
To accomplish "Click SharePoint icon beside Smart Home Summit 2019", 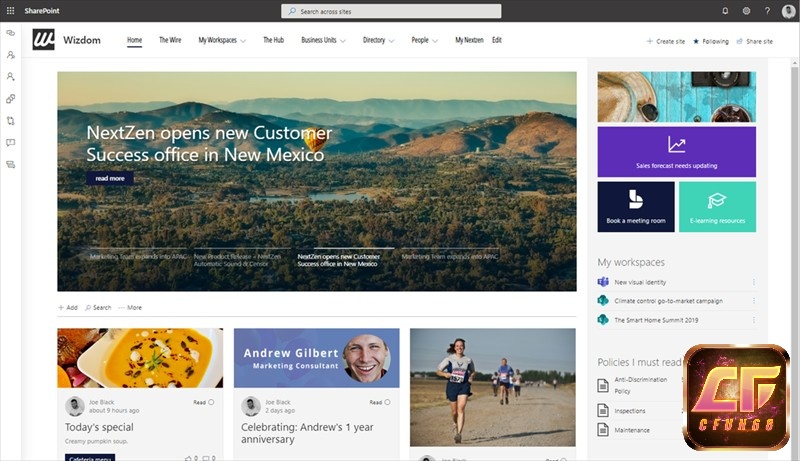I will point(603,320).
